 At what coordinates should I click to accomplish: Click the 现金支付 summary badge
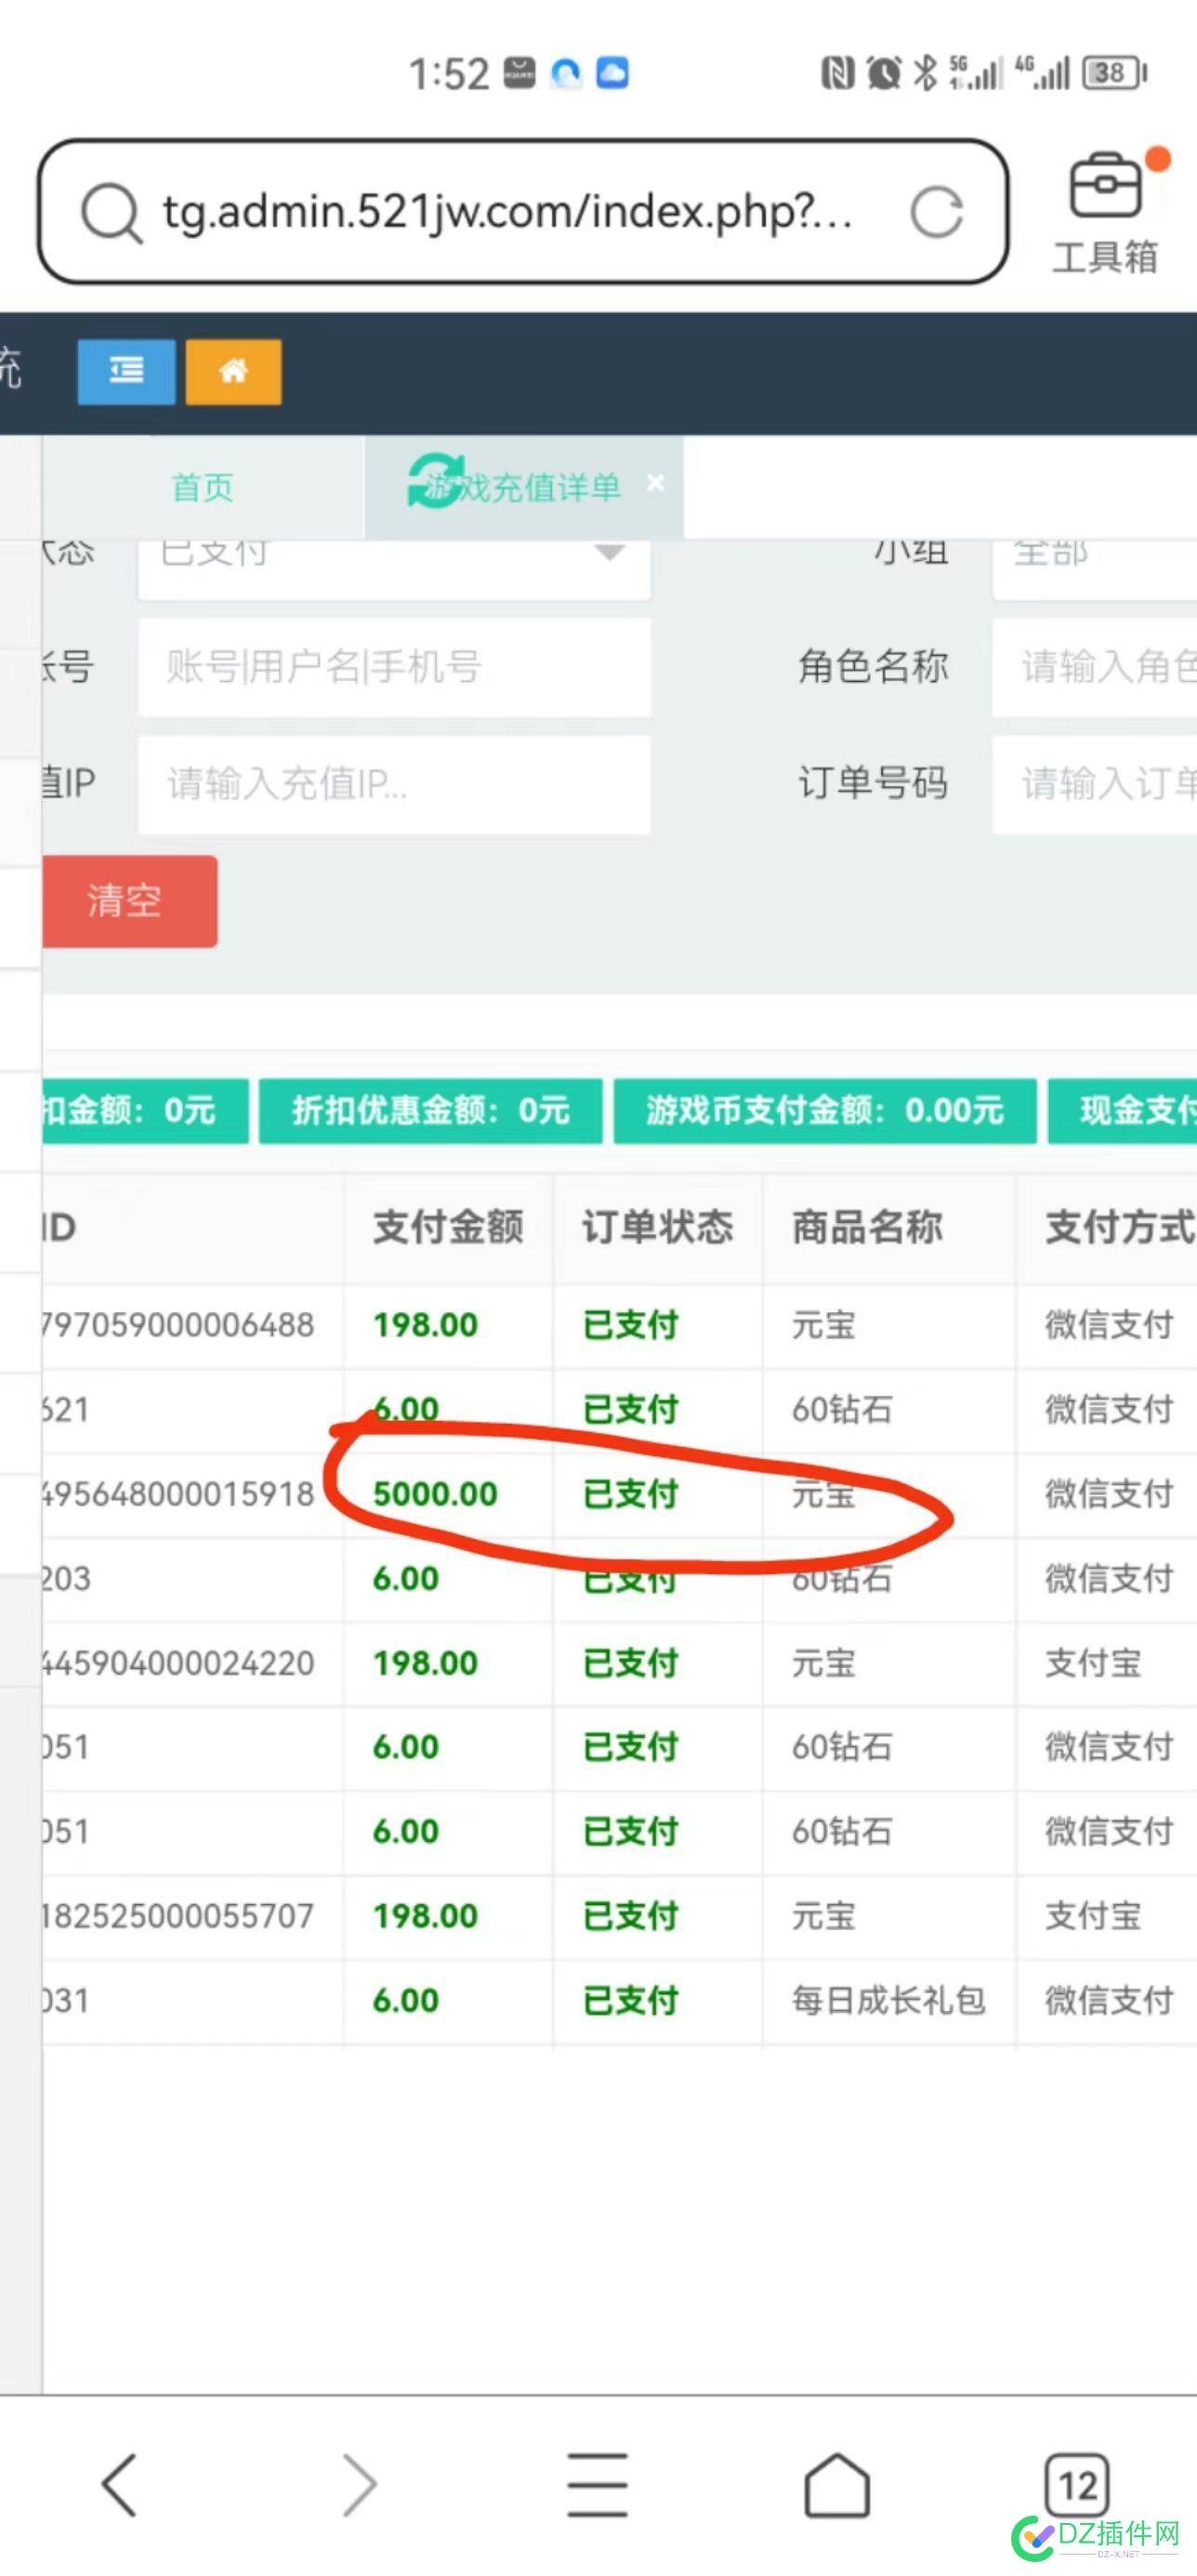pos(1123,1111)
